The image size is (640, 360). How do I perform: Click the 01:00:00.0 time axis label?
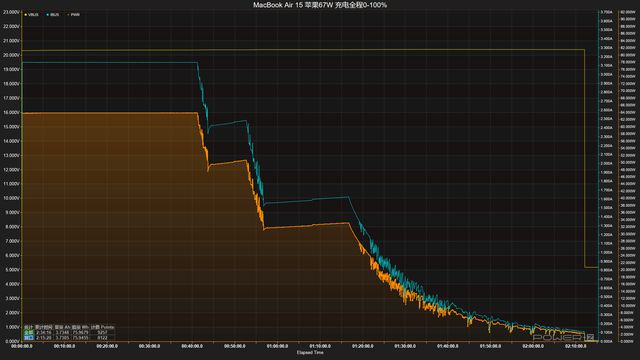tap(277, 346)
